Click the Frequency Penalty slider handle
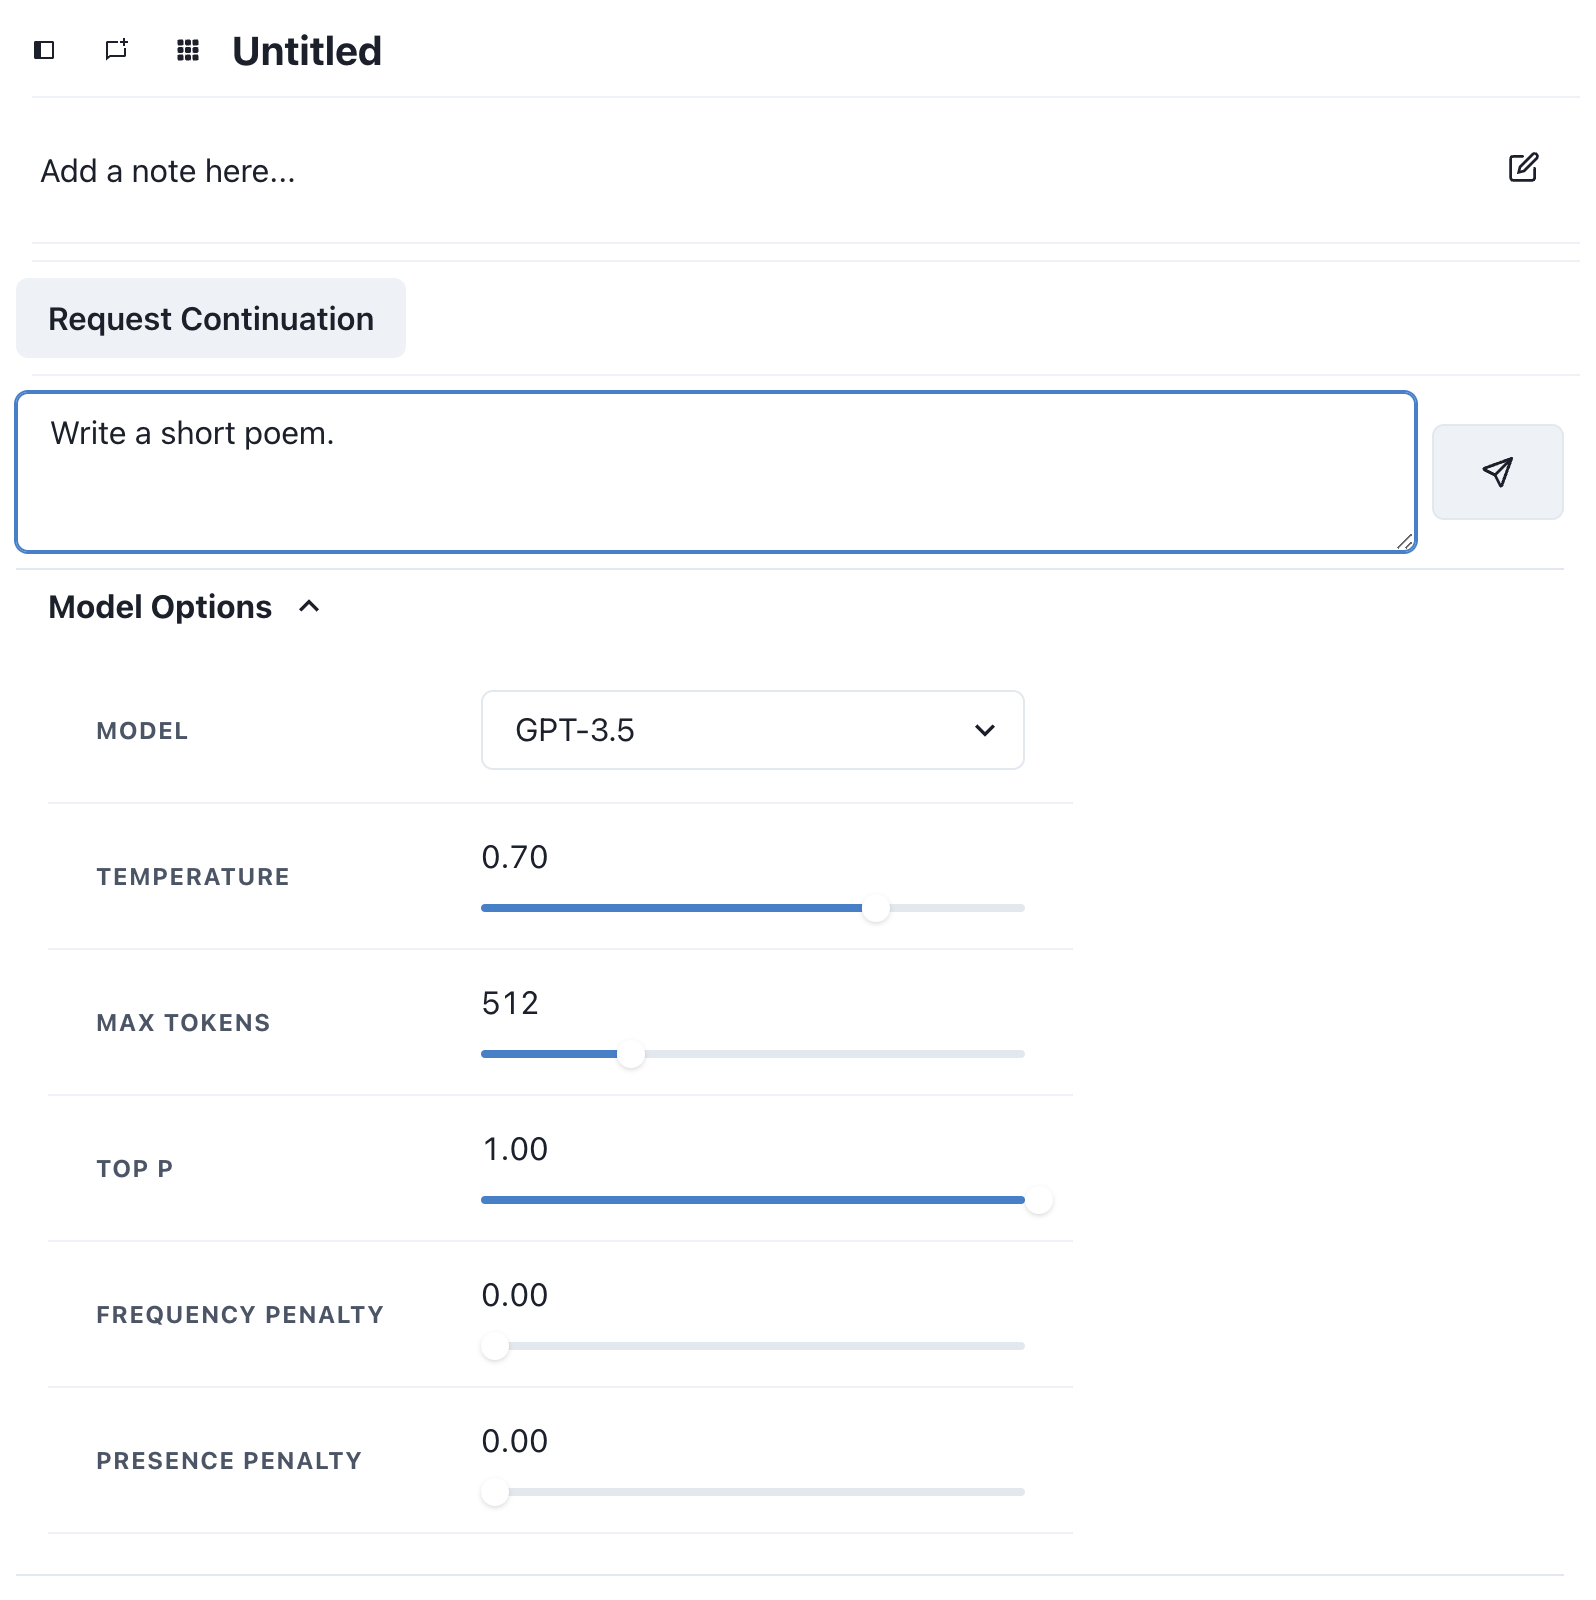The image size is (1596, 1600). pyautogui.click(x=495, y=1346)
